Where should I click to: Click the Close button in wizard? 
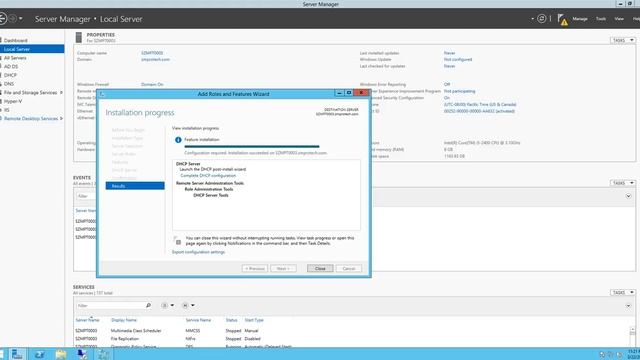click(x=320, y=268)
